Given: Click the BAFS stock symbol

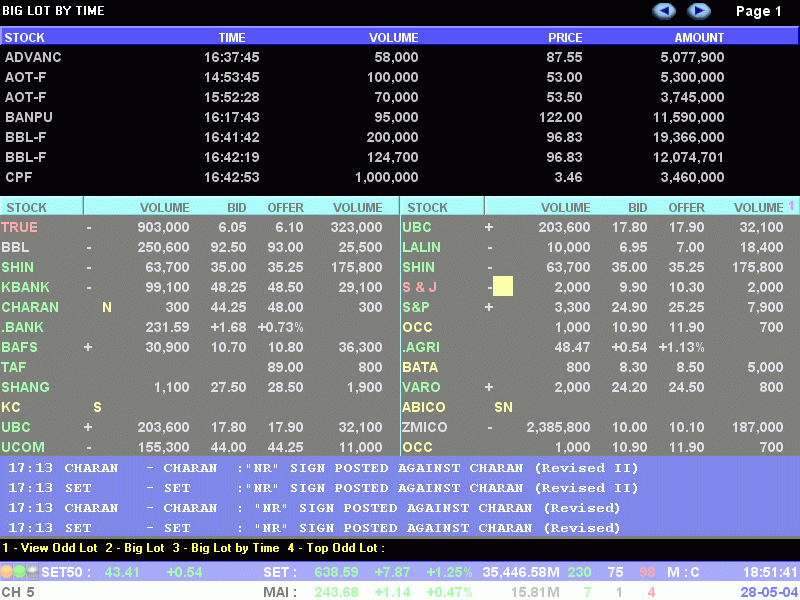Looking at the screenshot, I should [x=19, y=347].
